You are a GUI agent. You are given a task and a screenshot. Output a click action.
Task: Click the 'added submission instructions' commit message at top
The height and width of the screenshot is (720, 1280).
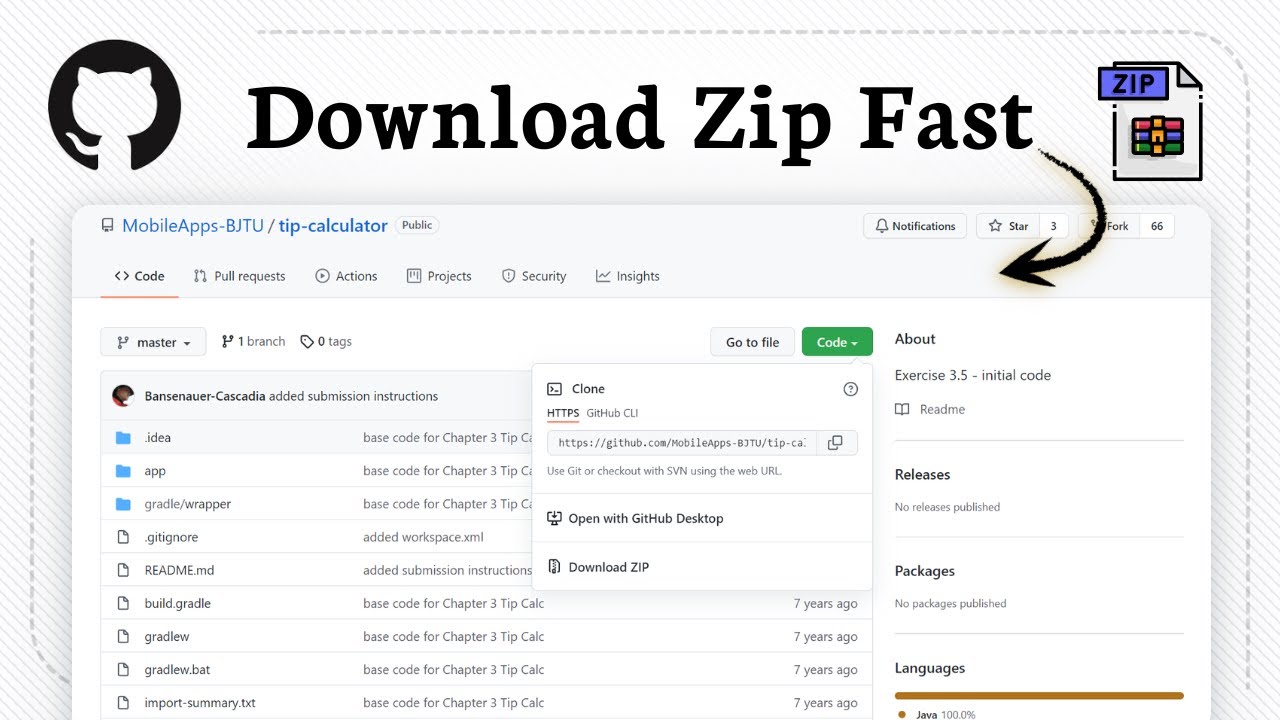tap(354, 396)
